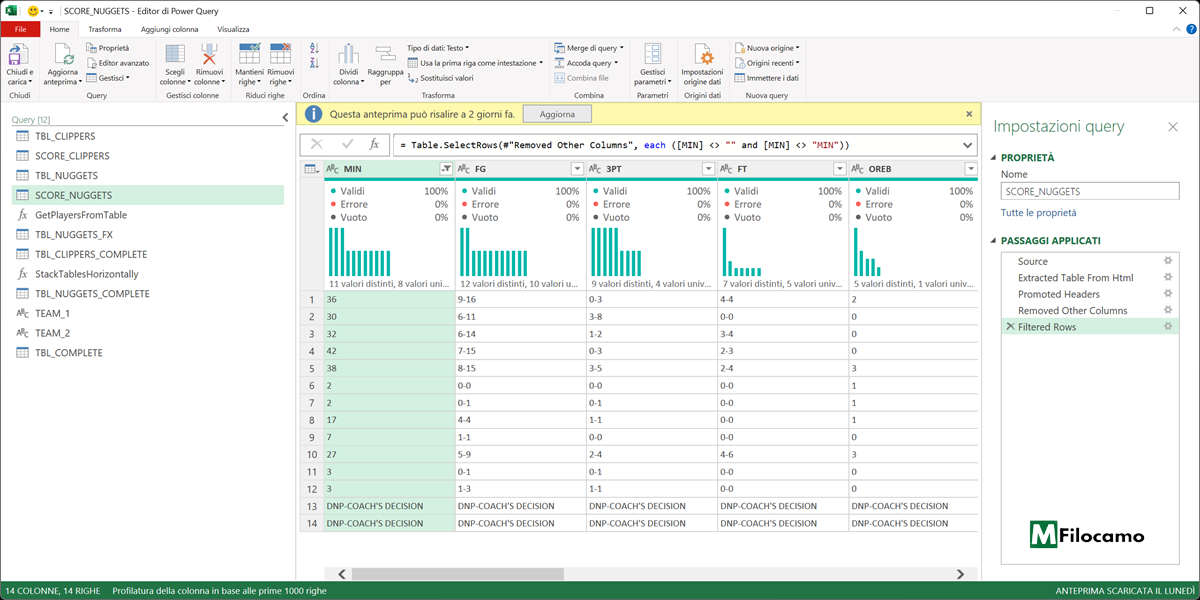
Task: Open the FT column filter dropdown
Action: [839, 169]
